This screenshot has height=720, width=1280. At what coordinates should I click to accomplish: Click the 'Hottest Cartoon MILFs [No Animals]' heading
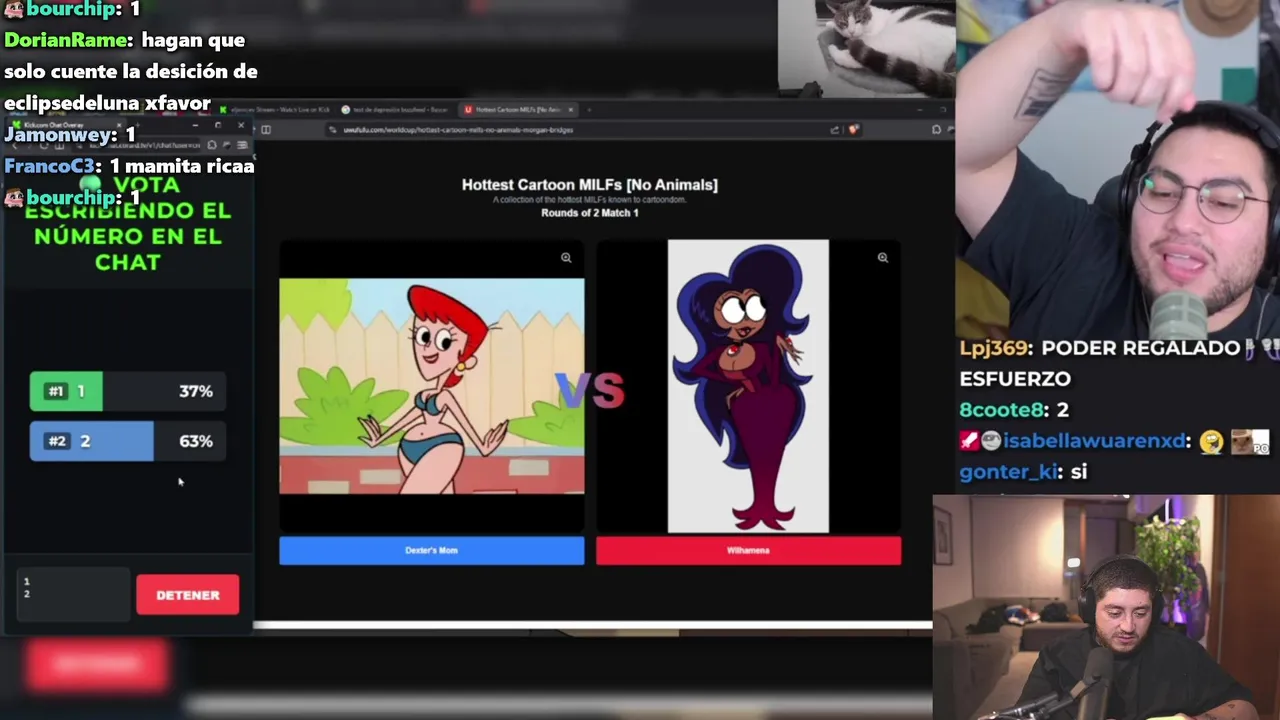click(590, 184)
